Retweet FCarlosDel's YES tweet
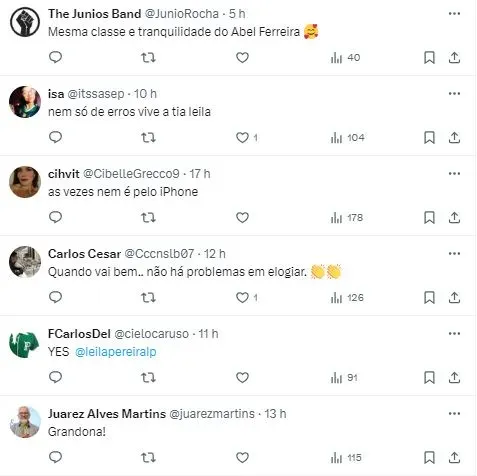 click(148, 377)
